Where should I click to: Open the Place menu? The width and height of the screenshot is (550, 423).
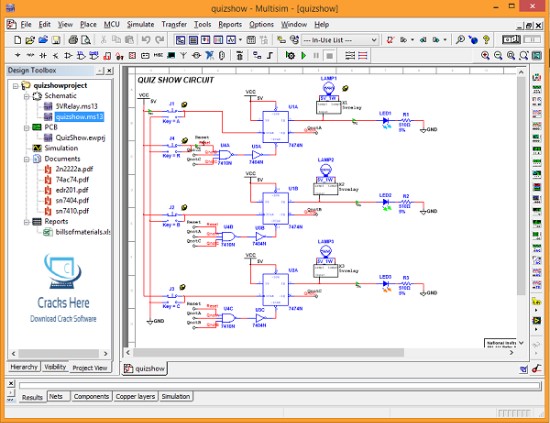coord(88,25)
